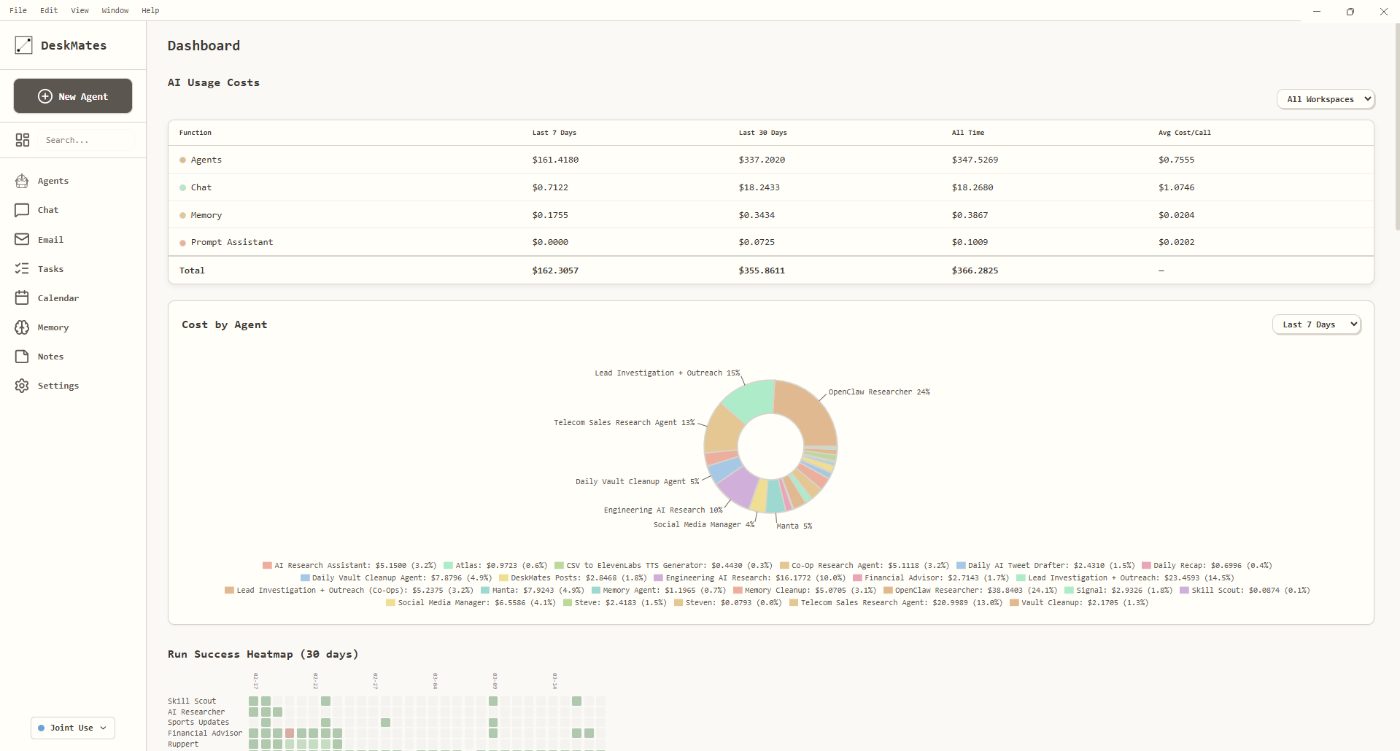Open the Notes document icon
The width and height of the screenshot is (1400, 751).
click(22, 356)
